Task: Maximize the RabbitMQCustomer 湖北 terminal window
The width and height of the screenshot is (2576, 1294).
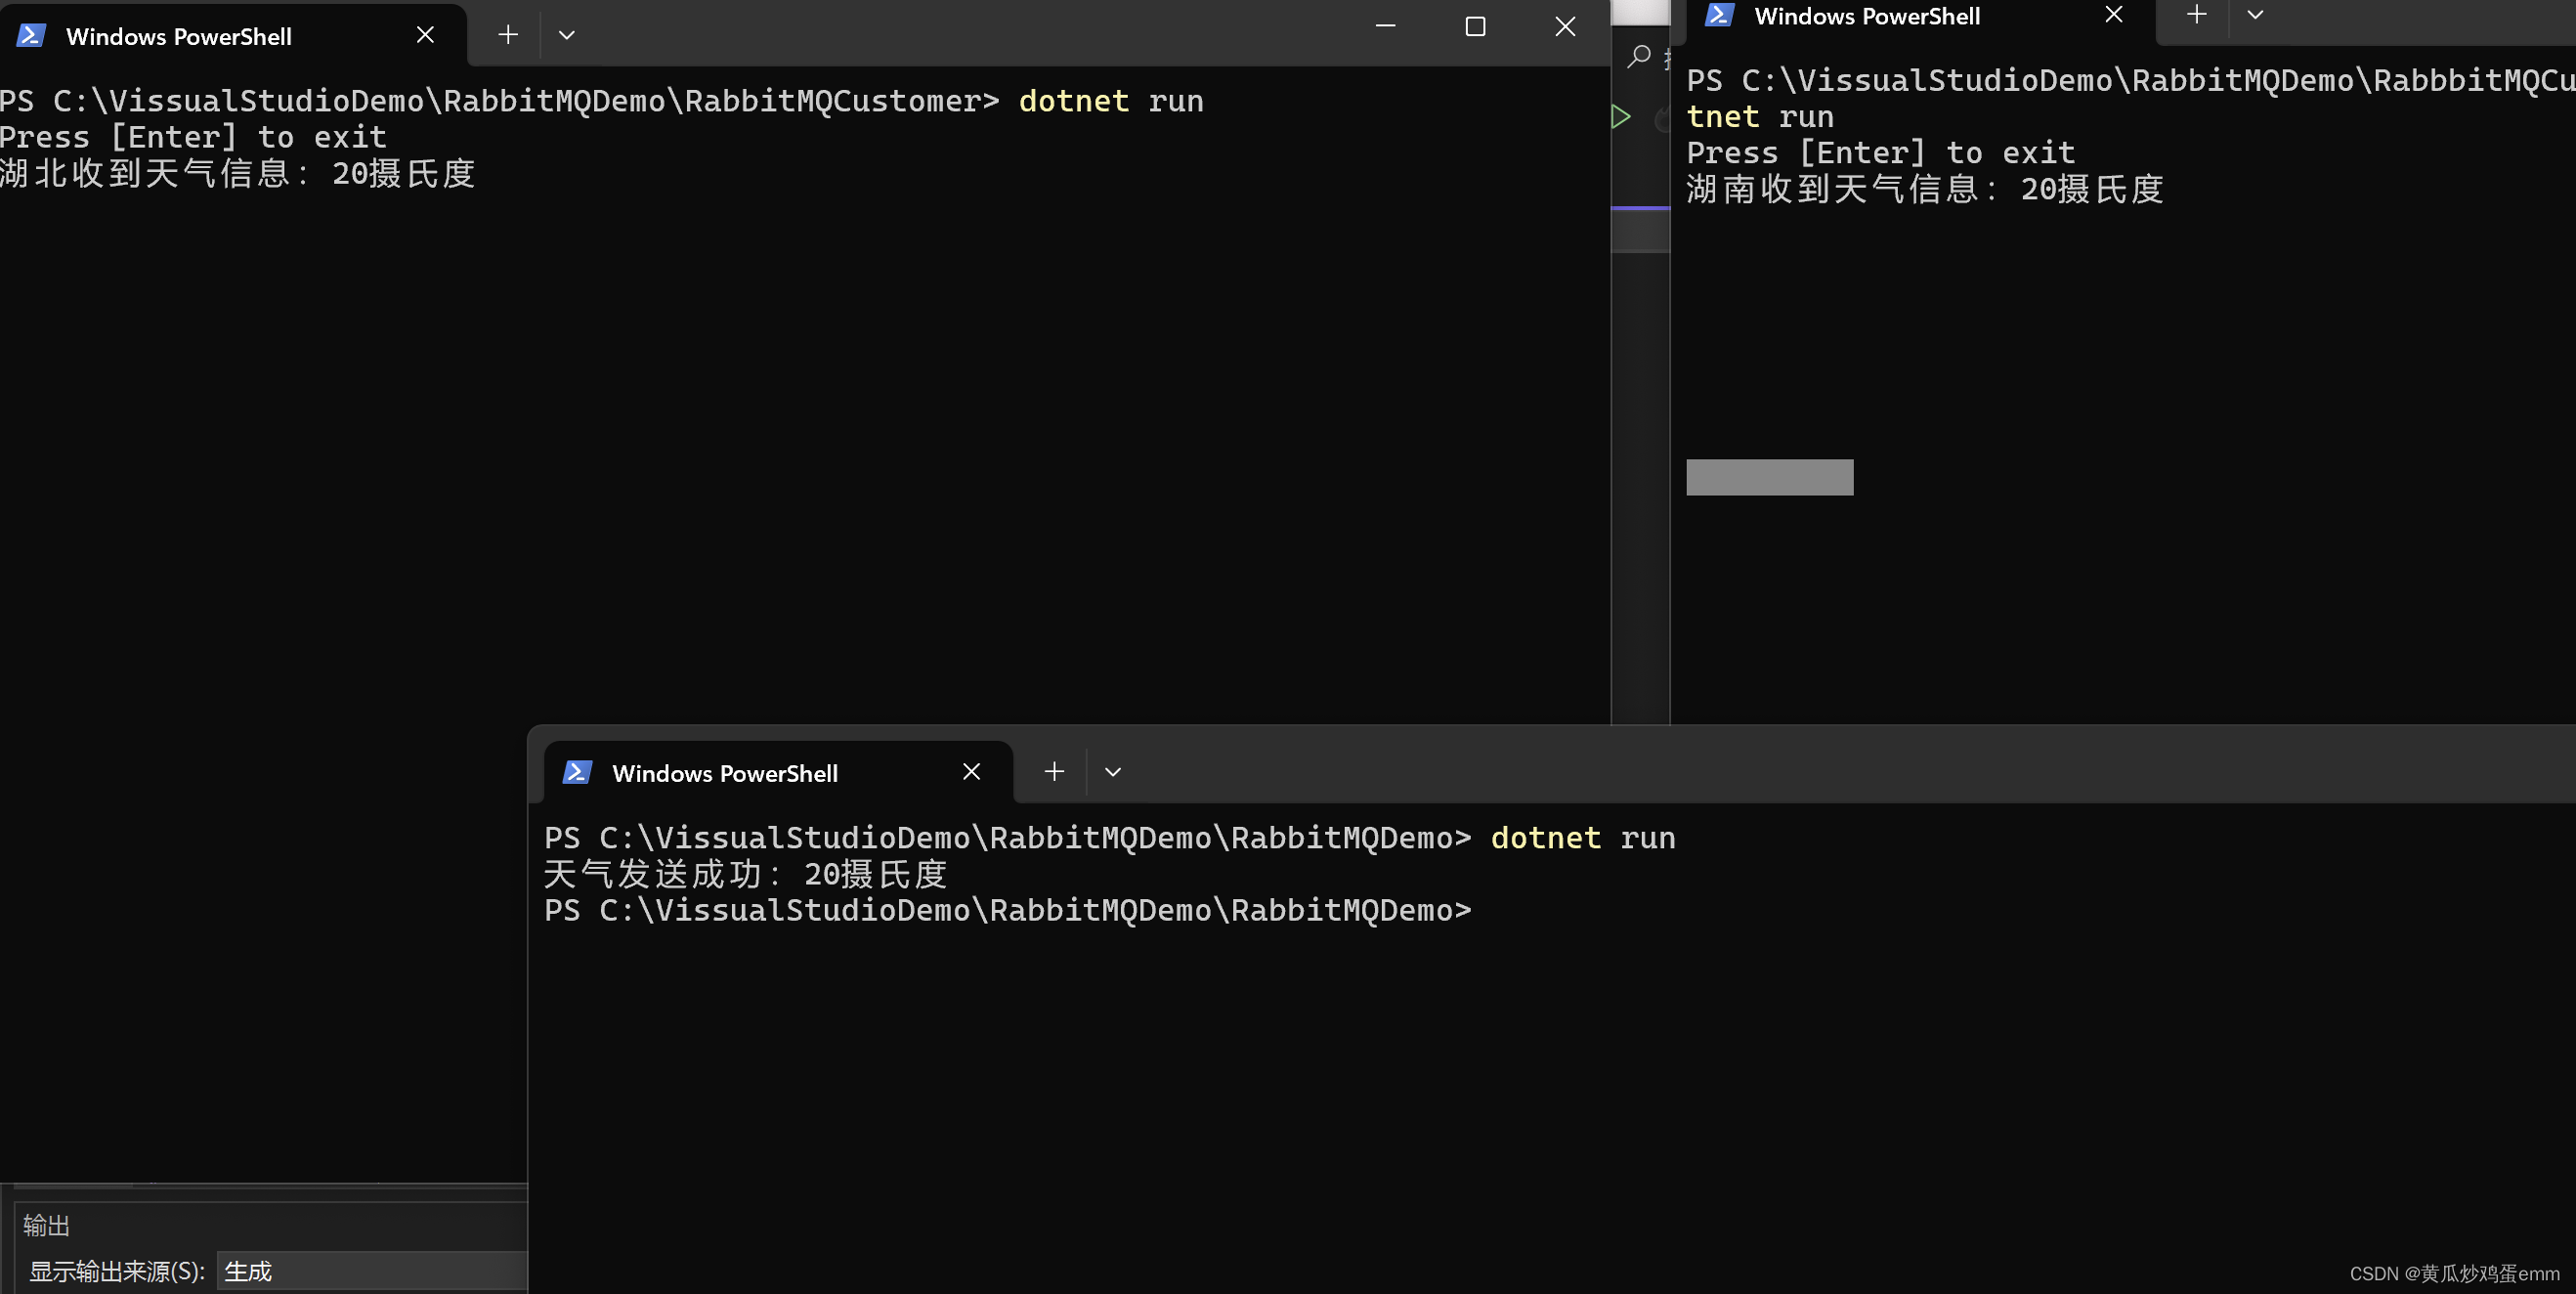Action: pos(1475,27)
